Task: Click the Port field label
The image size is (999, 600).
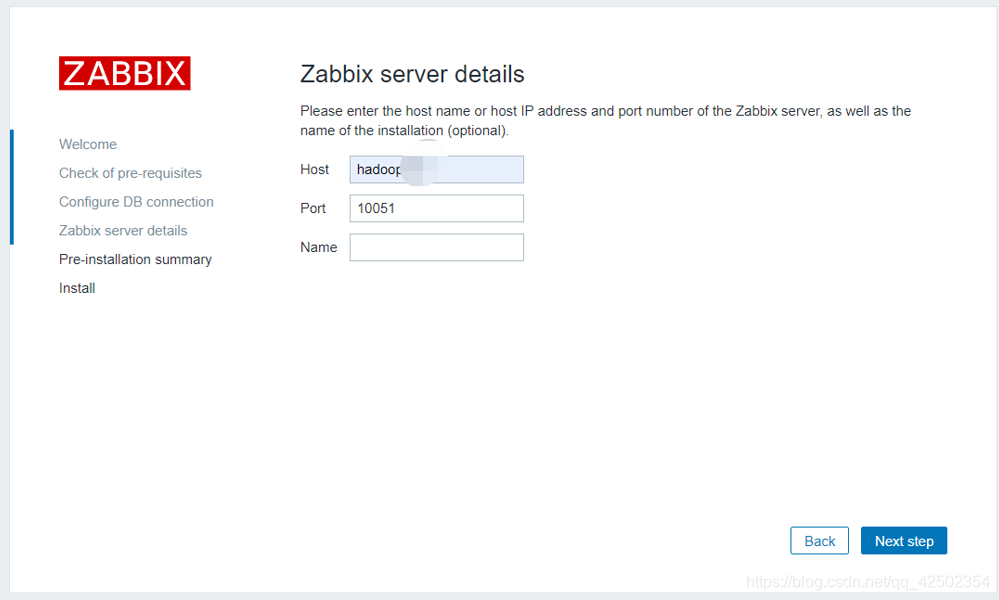Action: (x=313, y=208)
